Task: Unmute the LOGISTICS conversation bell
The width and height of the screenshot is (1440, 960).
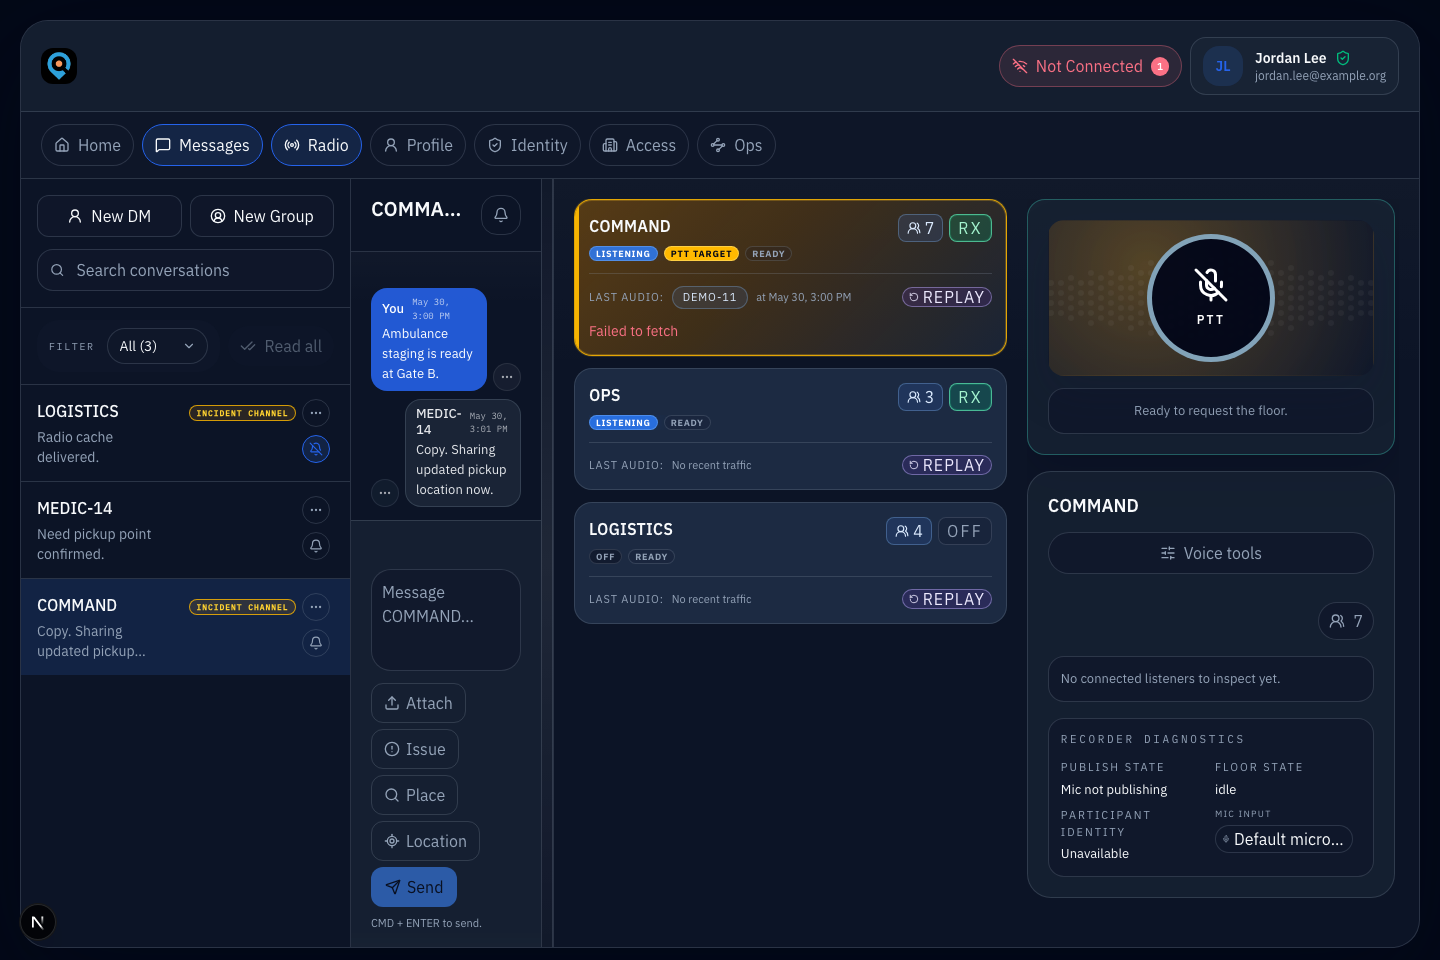Action: click(316, 449)
